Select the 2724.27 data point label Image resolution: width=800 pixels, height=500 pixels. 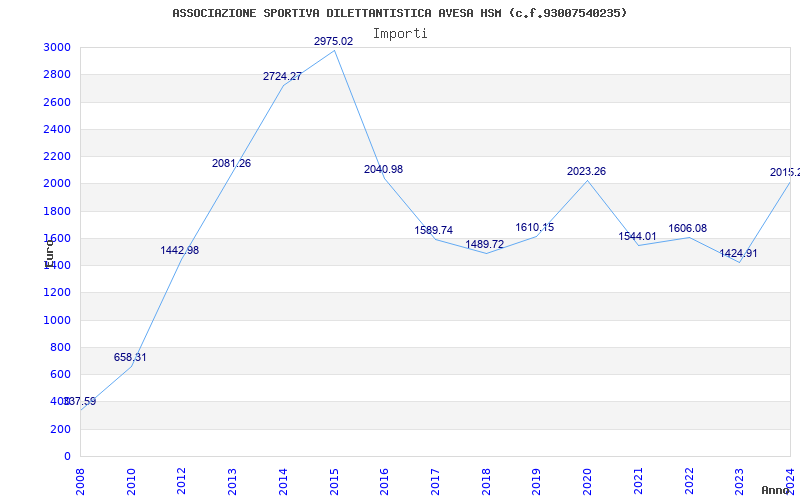tap(282, 77)
